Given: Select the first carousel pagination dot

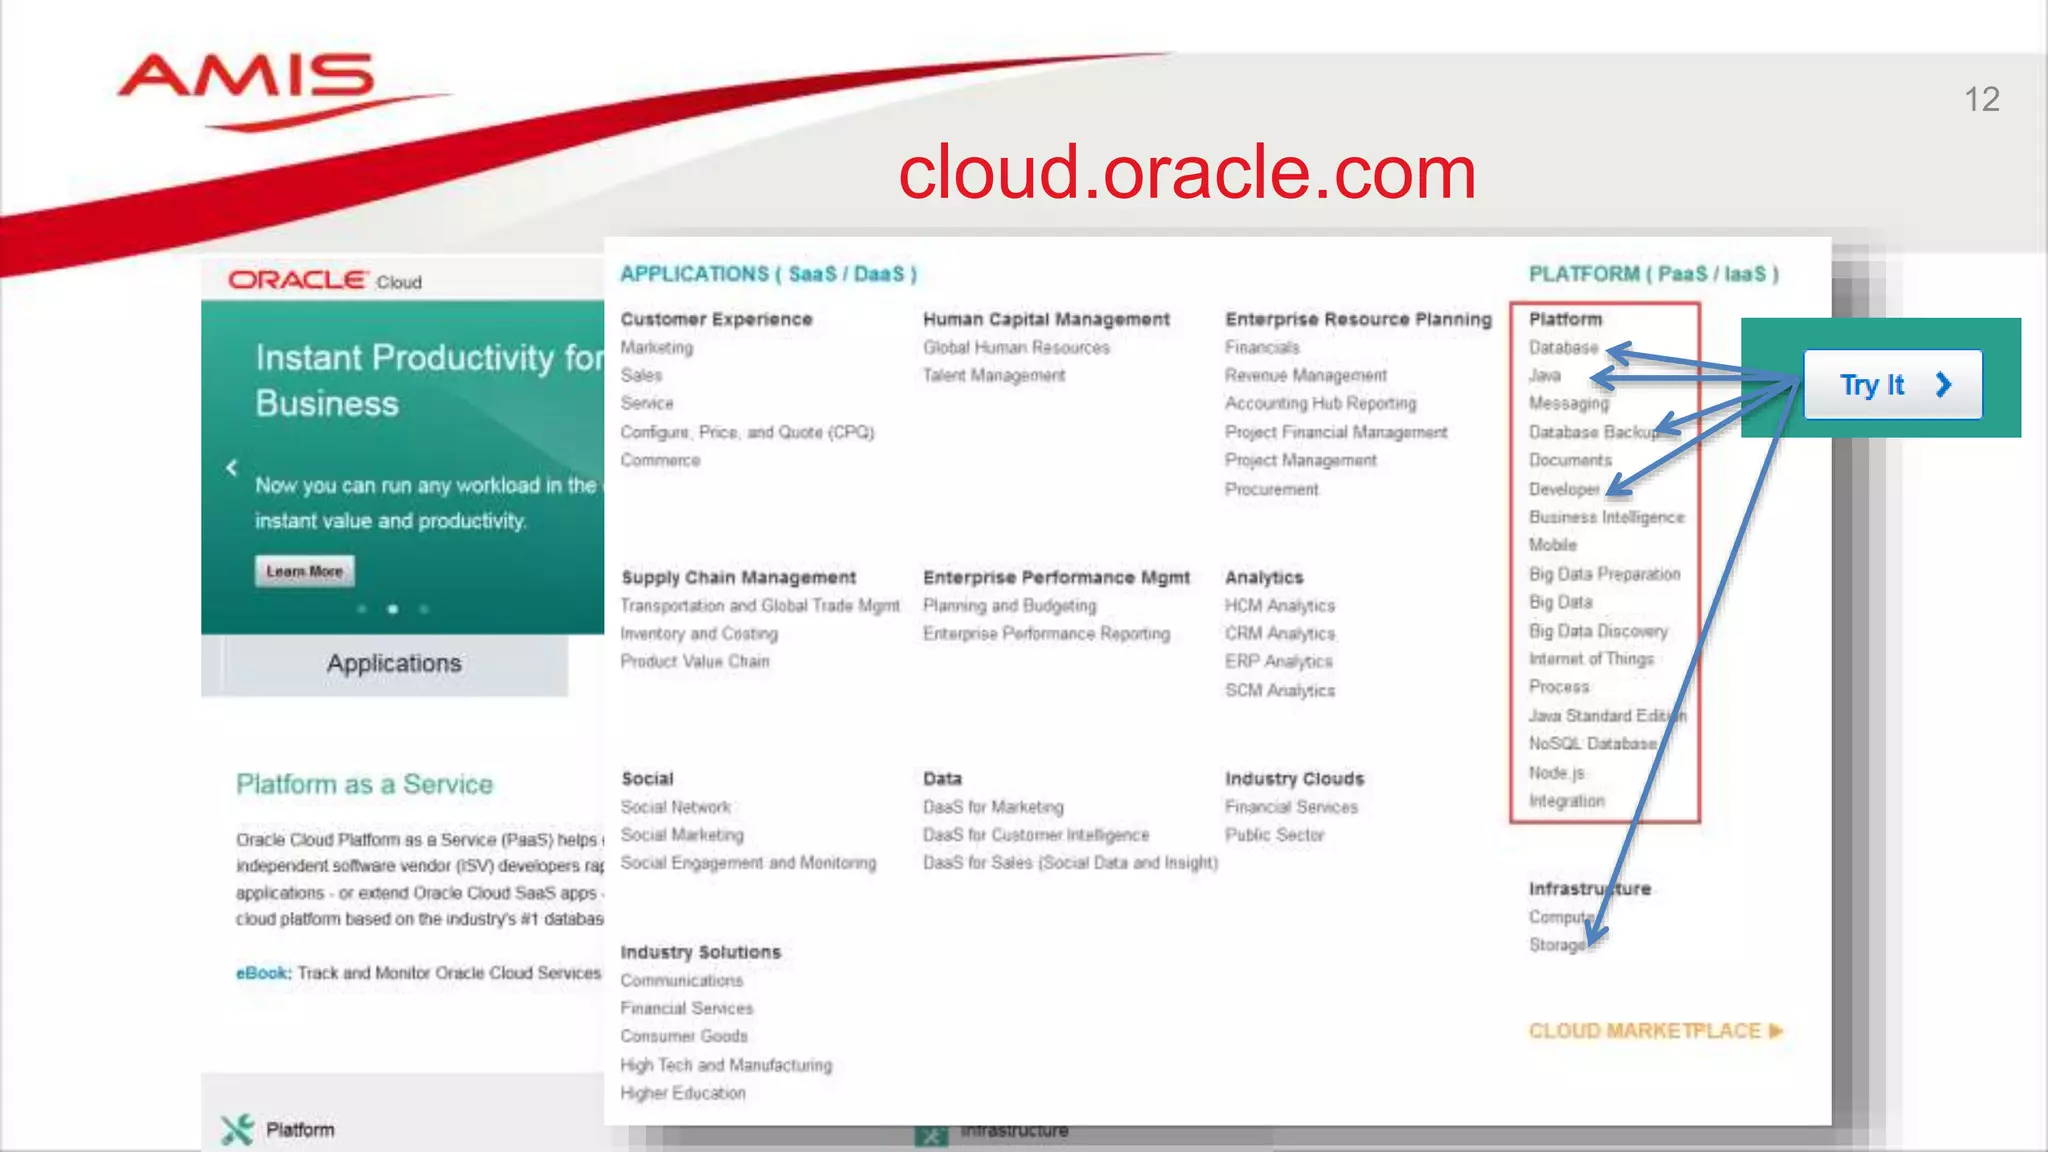Looking at the screenshot, I should [362, 609].
